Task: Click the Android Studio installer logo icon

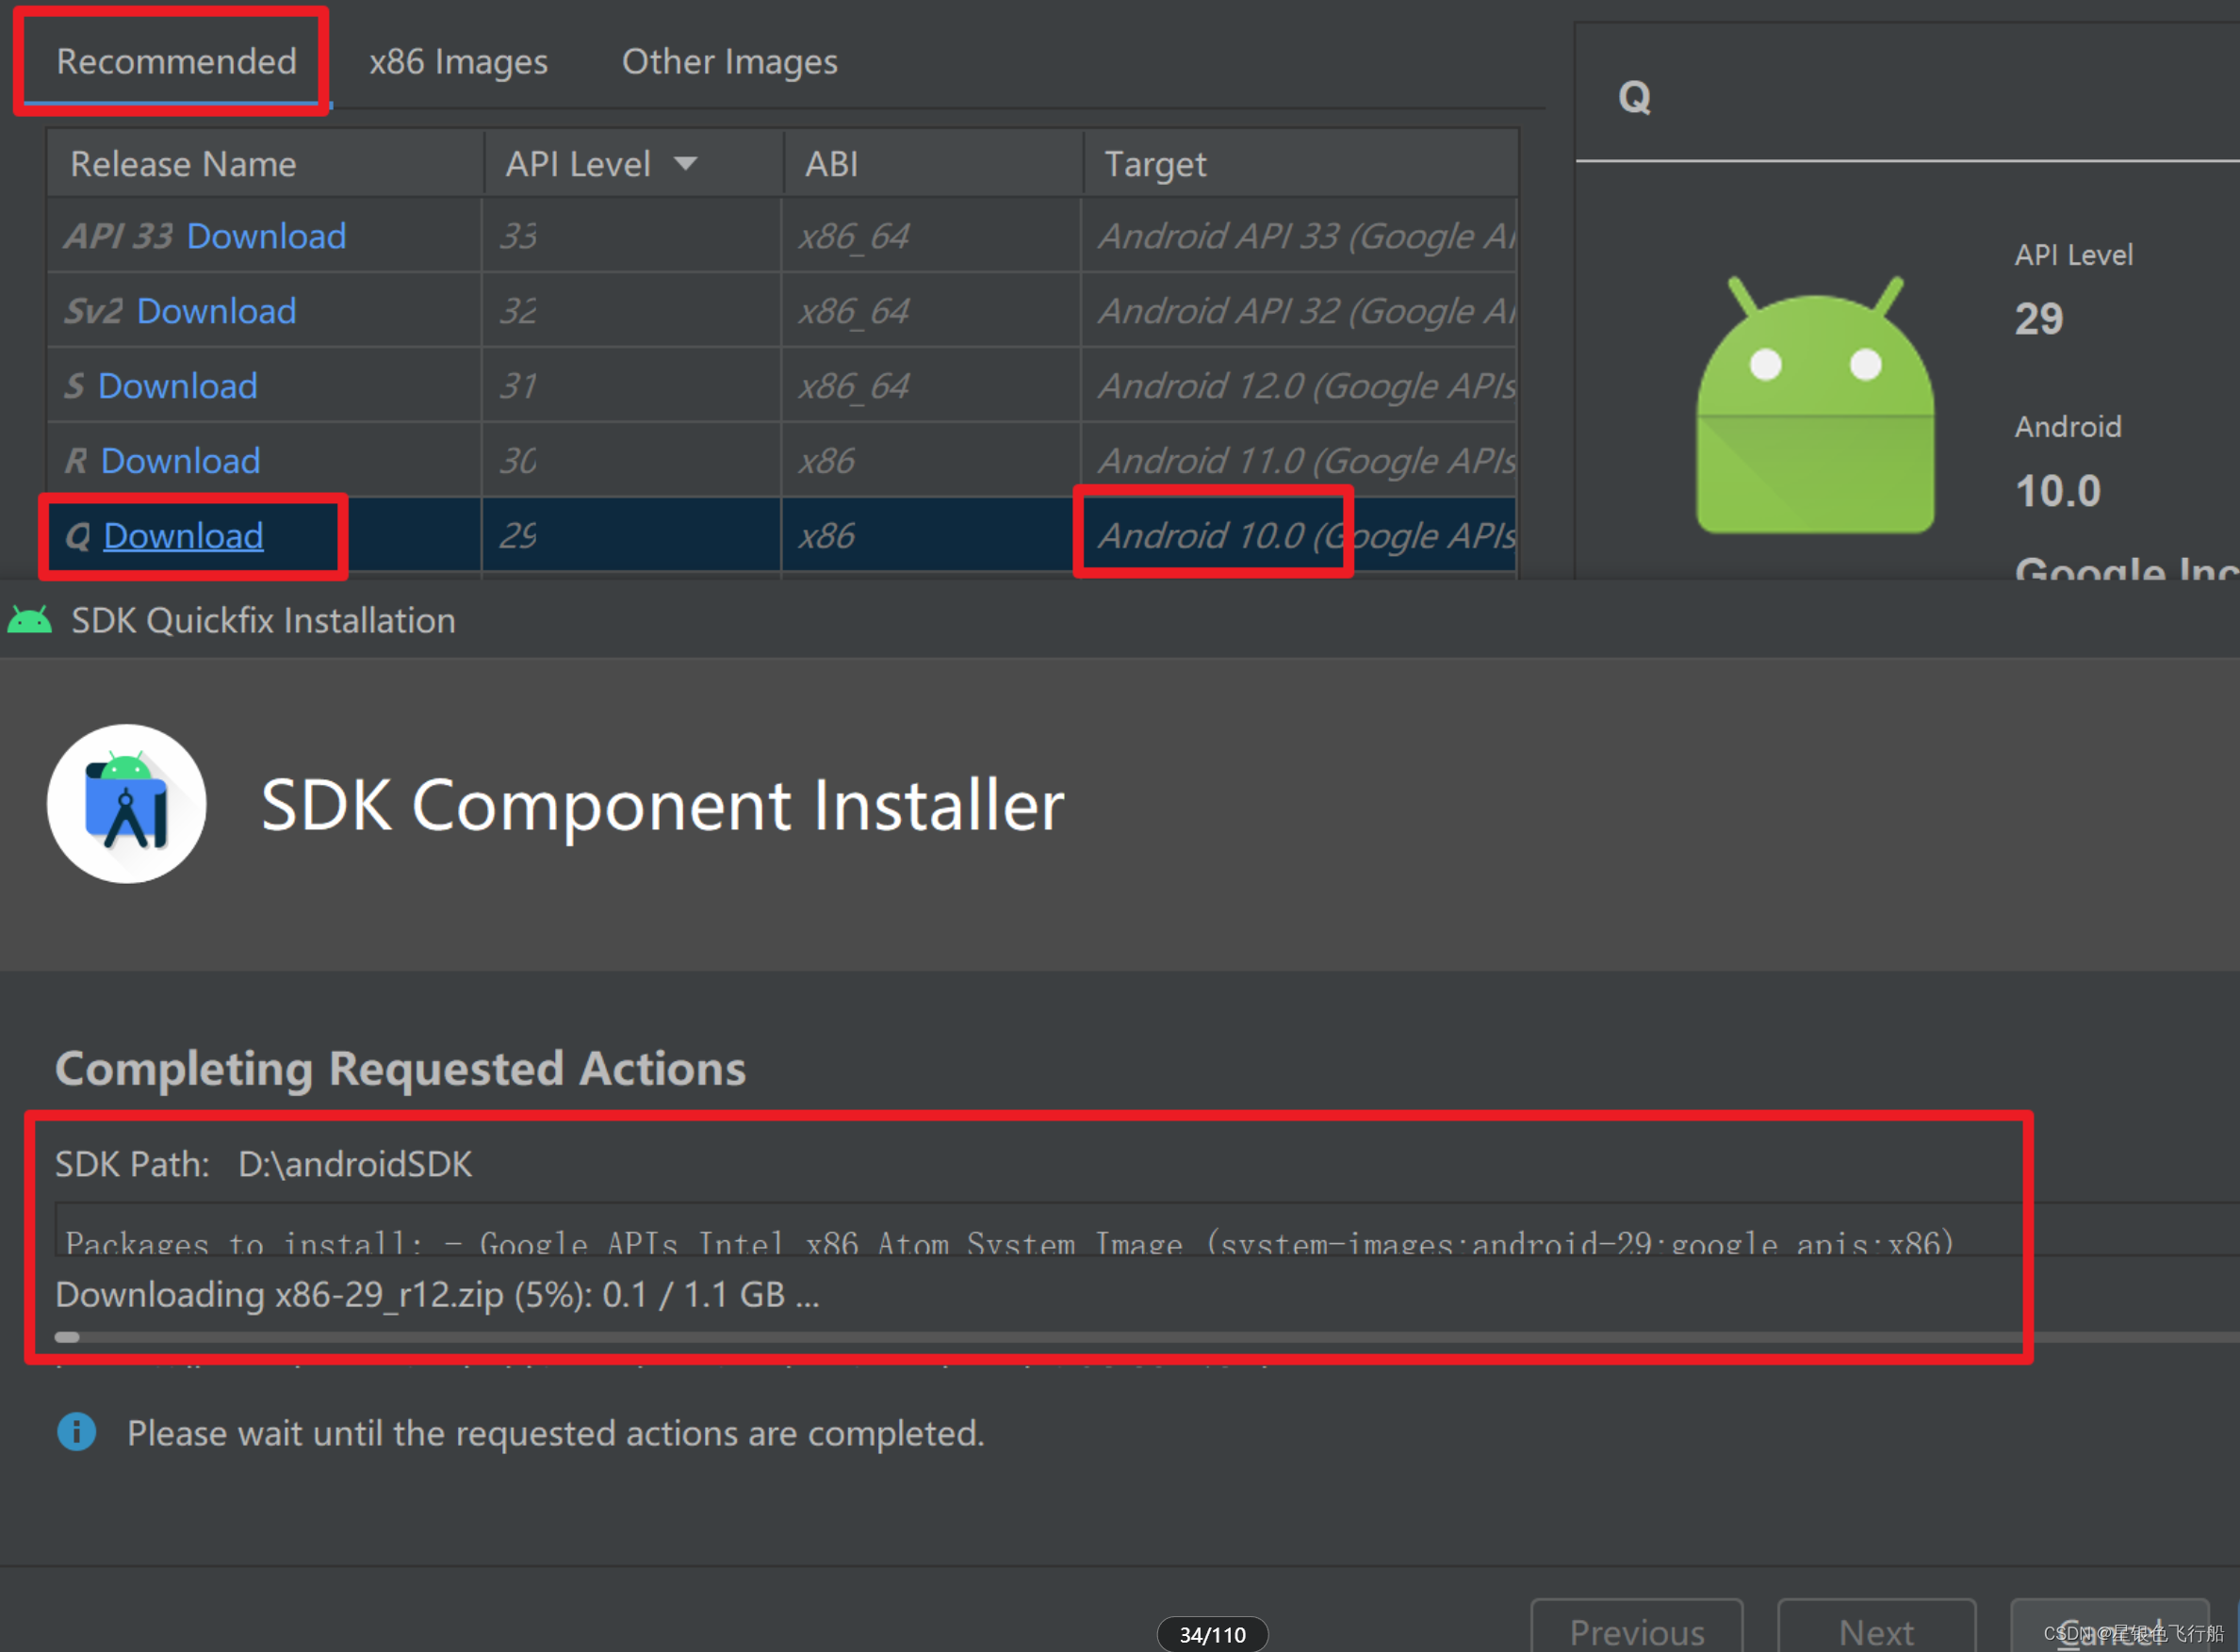Action: point(127,803)
